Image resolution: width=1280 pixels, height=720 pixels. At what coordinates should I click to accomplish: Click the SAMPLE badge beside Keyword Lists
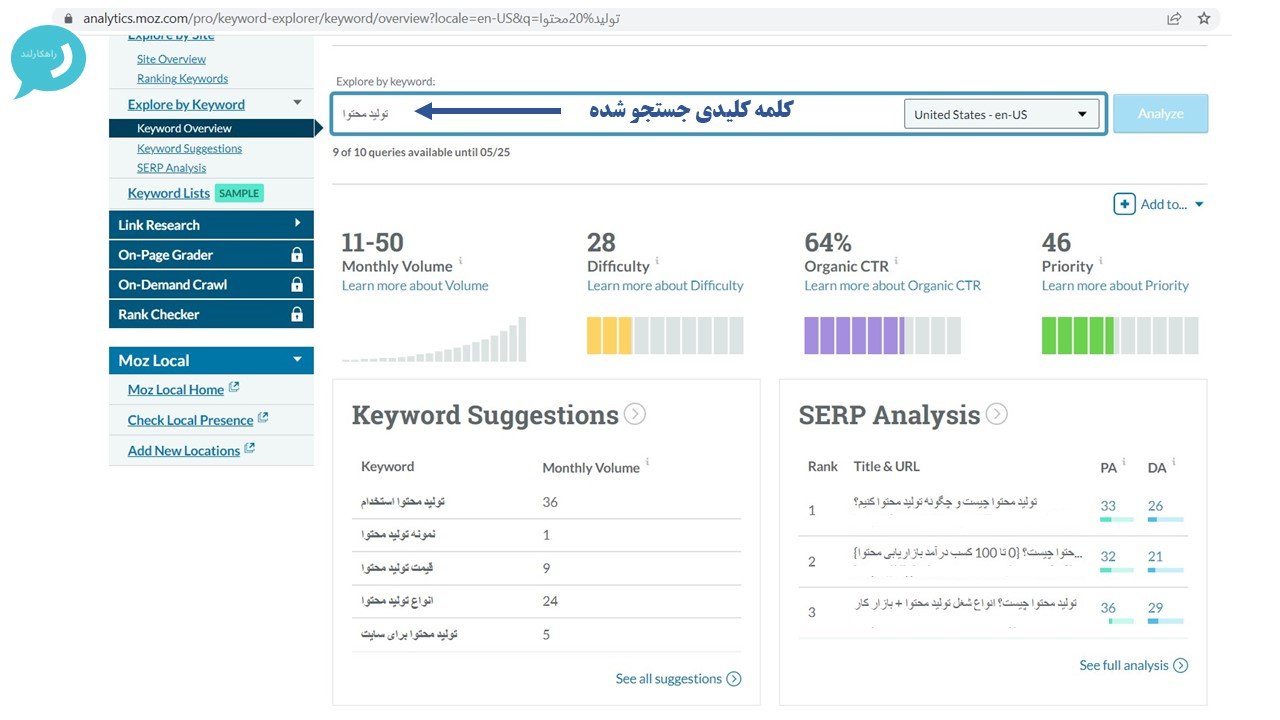tap(239, 193)
